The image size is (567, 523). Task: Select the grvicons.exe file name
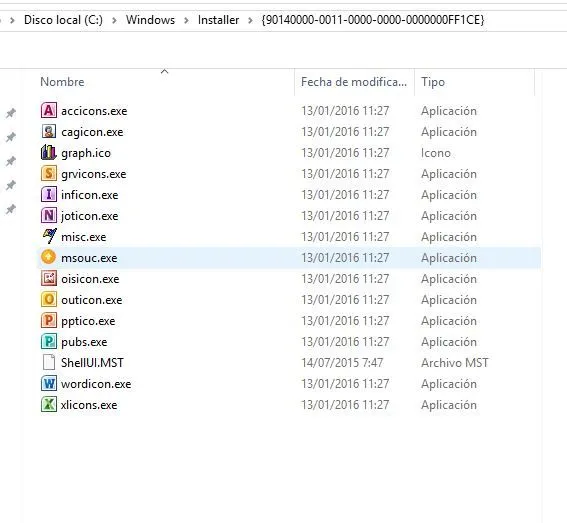[94, 174]
